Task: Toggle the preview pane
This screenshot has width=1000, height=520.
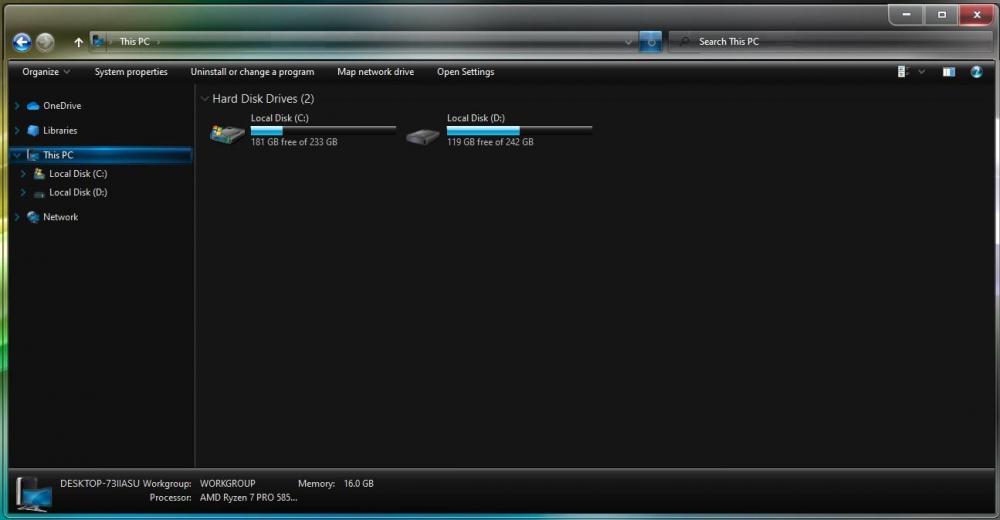Action: click(948, 72)
